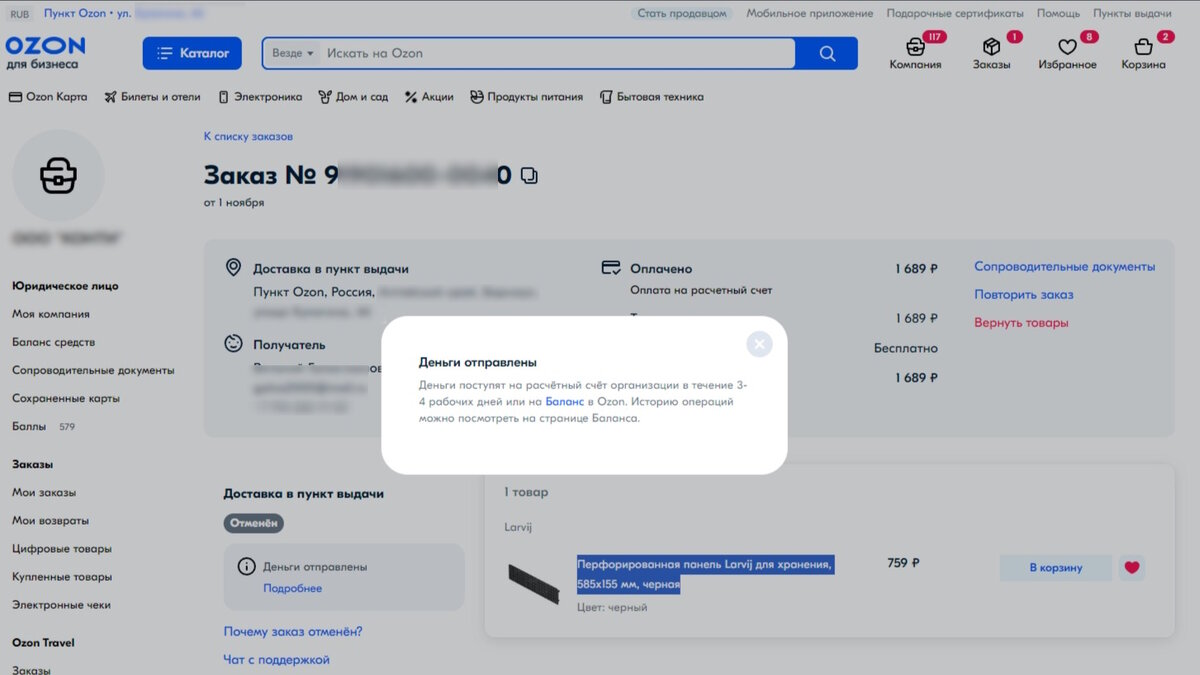The height and width of the screenshot is (675, 1200).
Task: Open 'Мои возвраты' in sidebar
Action: (50, 520)
